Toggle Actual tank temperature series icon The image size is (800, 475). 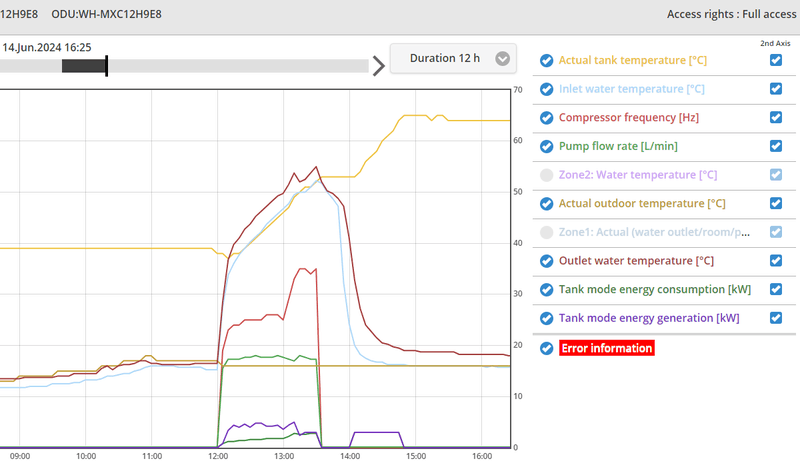(546, 60)
